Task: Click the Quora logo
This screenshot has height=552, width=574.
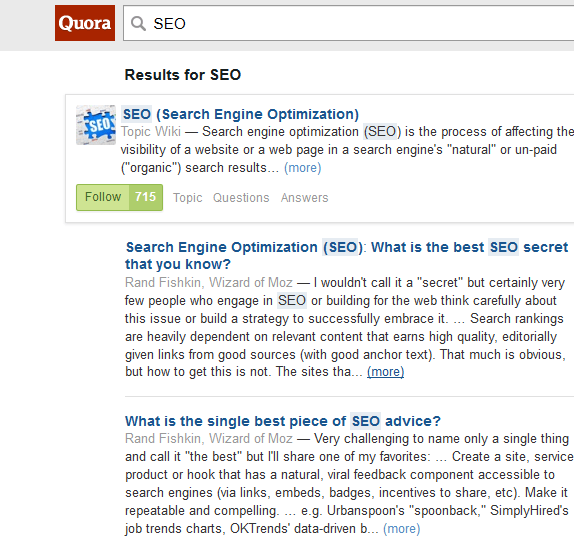Action: coord(85,23)
